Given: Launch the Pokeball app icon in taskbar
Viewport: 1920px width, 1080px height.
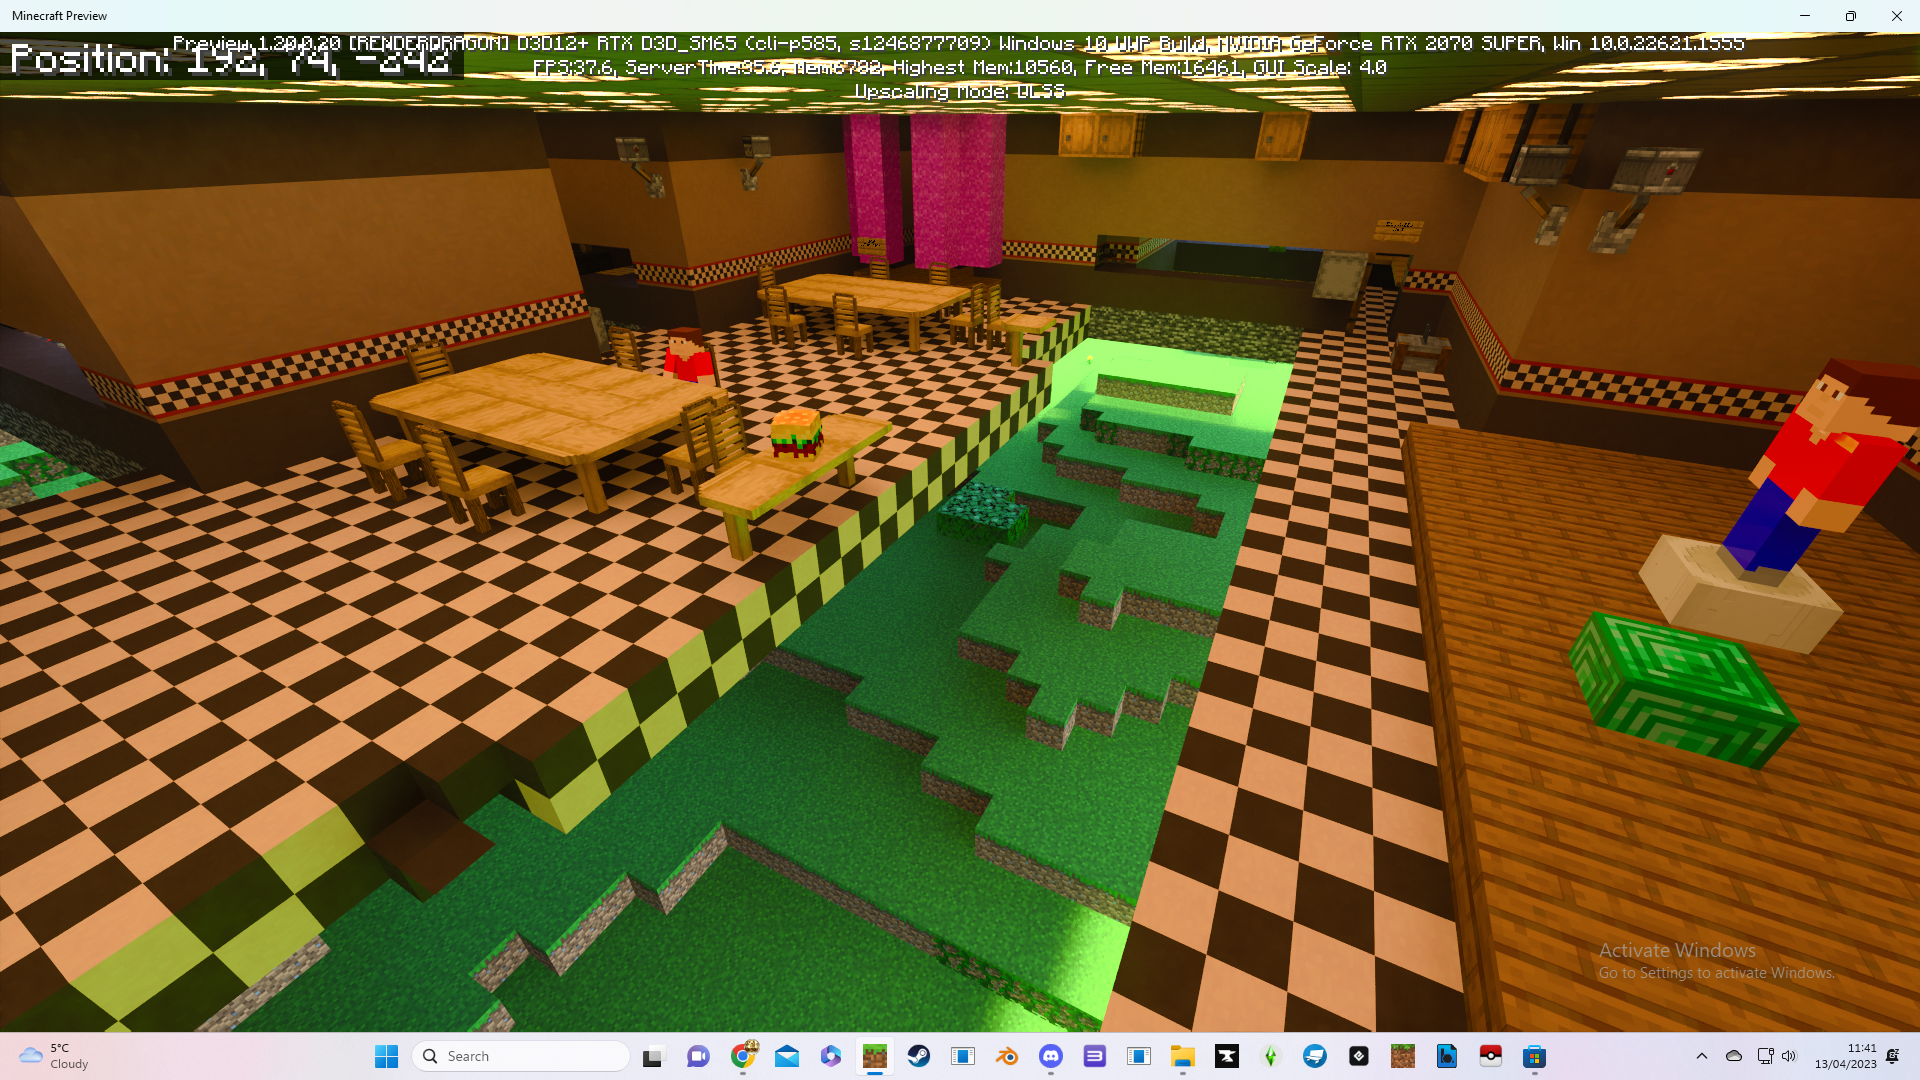Looking at the screenshot, I should pyautogui.click(x=1490, y=1056).
